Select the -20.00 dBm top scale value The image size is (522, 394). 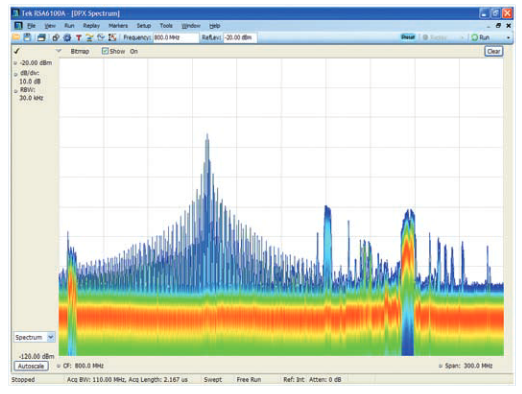(36, 63)
